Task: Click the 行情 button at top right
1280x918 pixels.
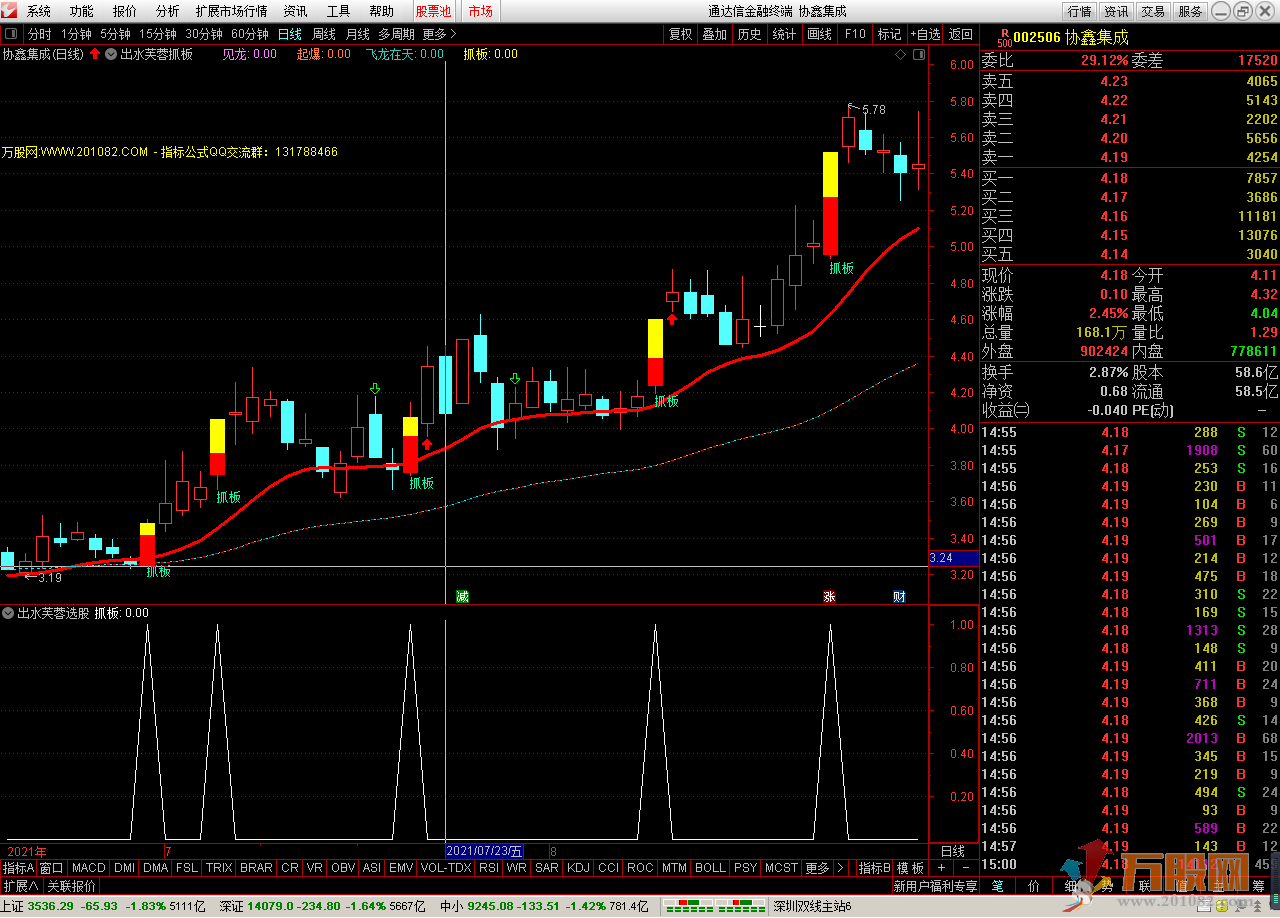Action: [1079, 11]
